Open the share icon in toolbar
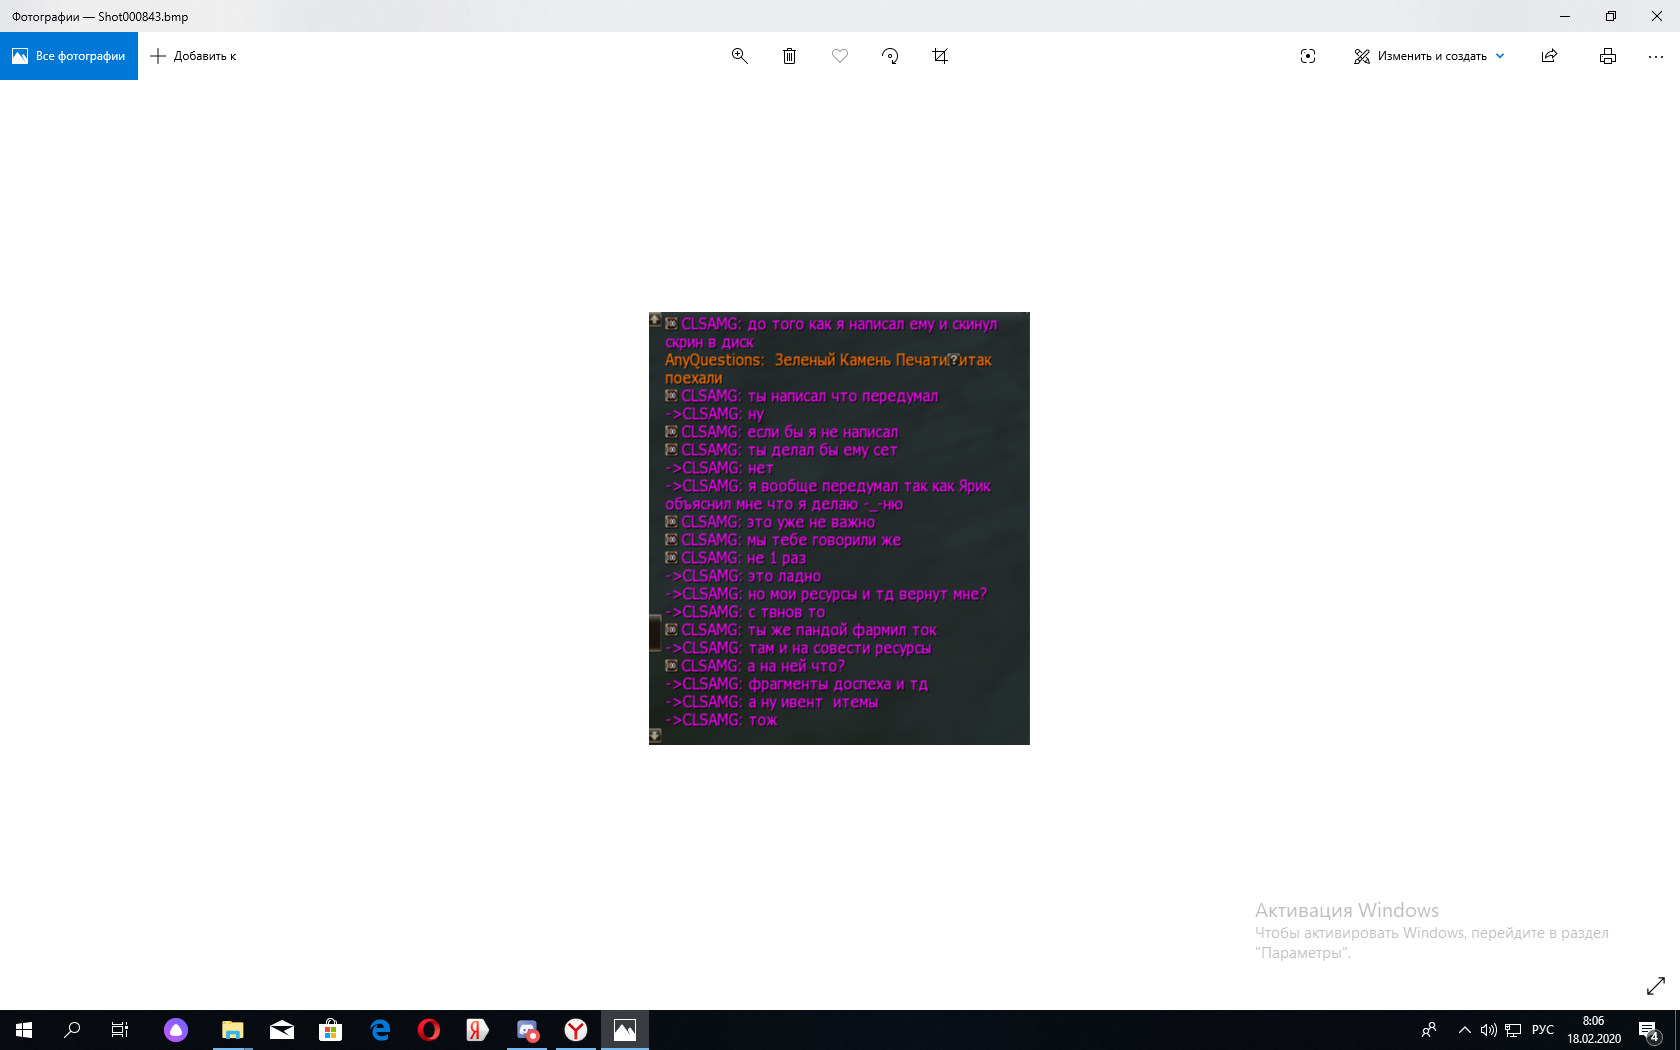 [1549, 56]
